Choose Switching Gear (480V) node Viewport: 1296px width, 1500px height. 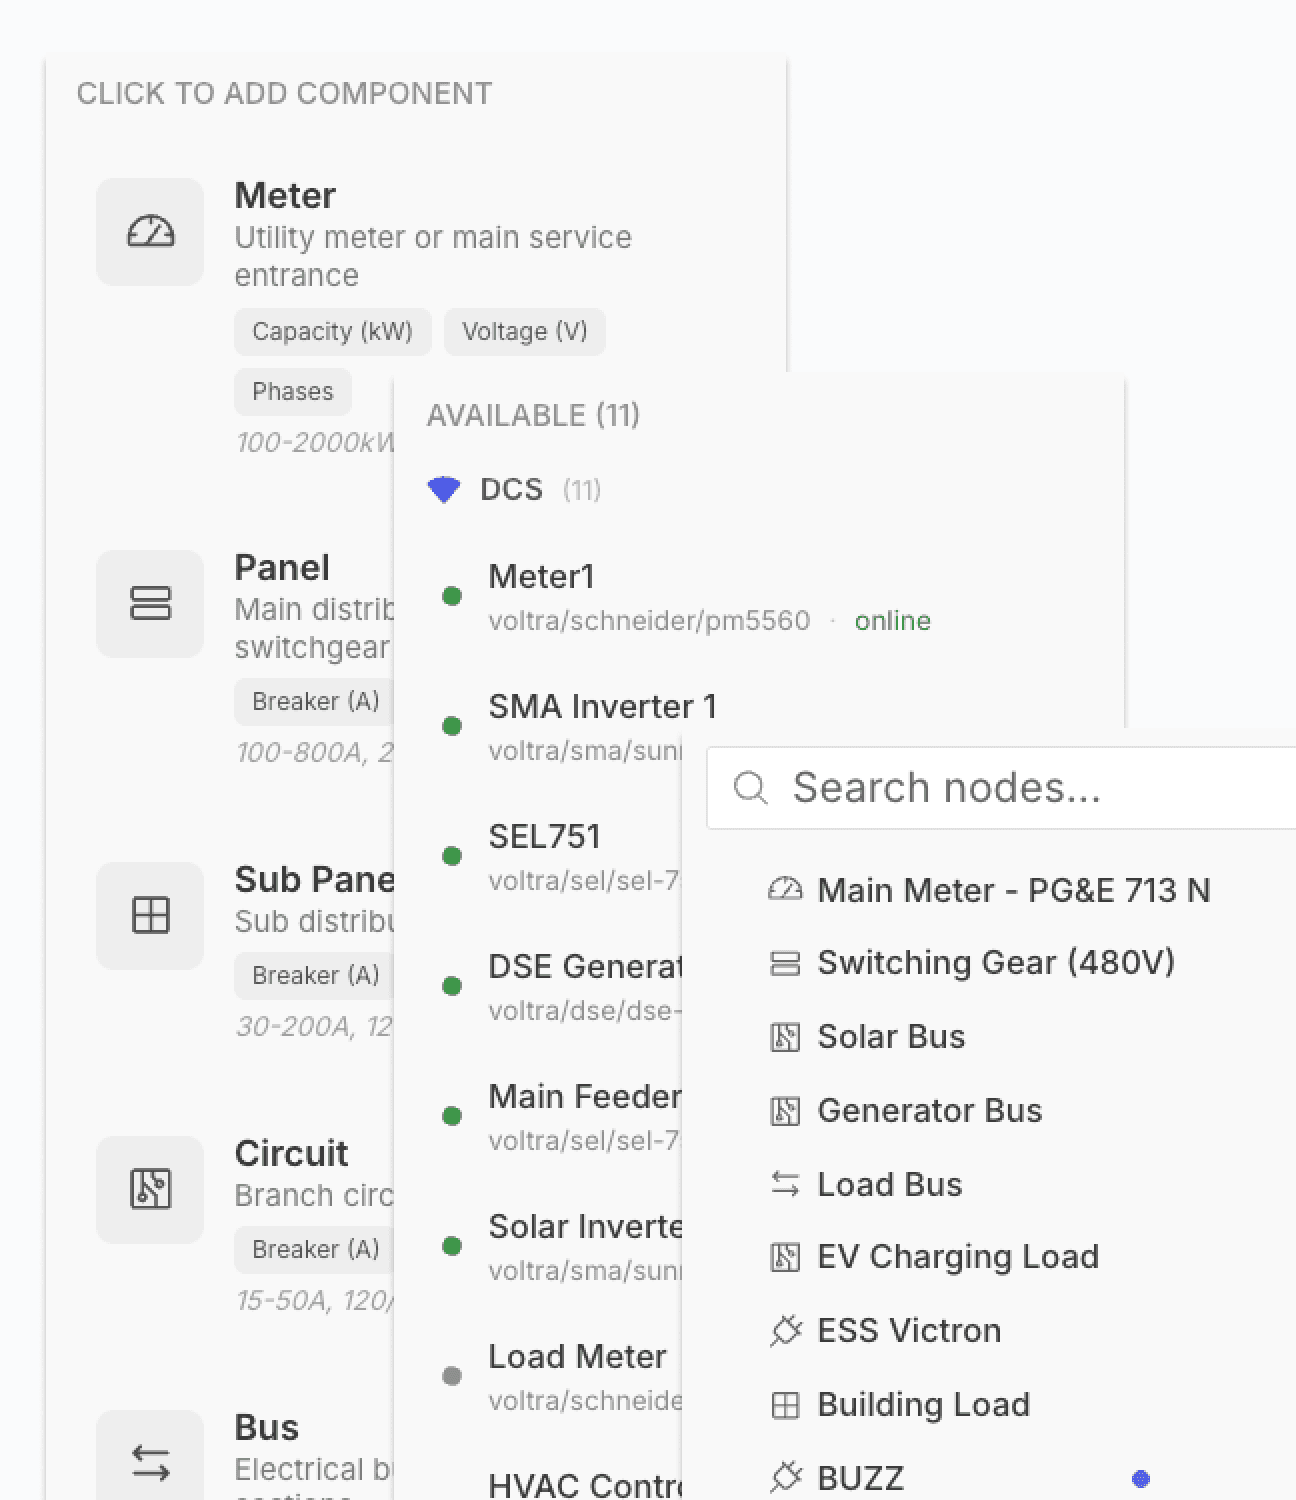tap(995, 963)
